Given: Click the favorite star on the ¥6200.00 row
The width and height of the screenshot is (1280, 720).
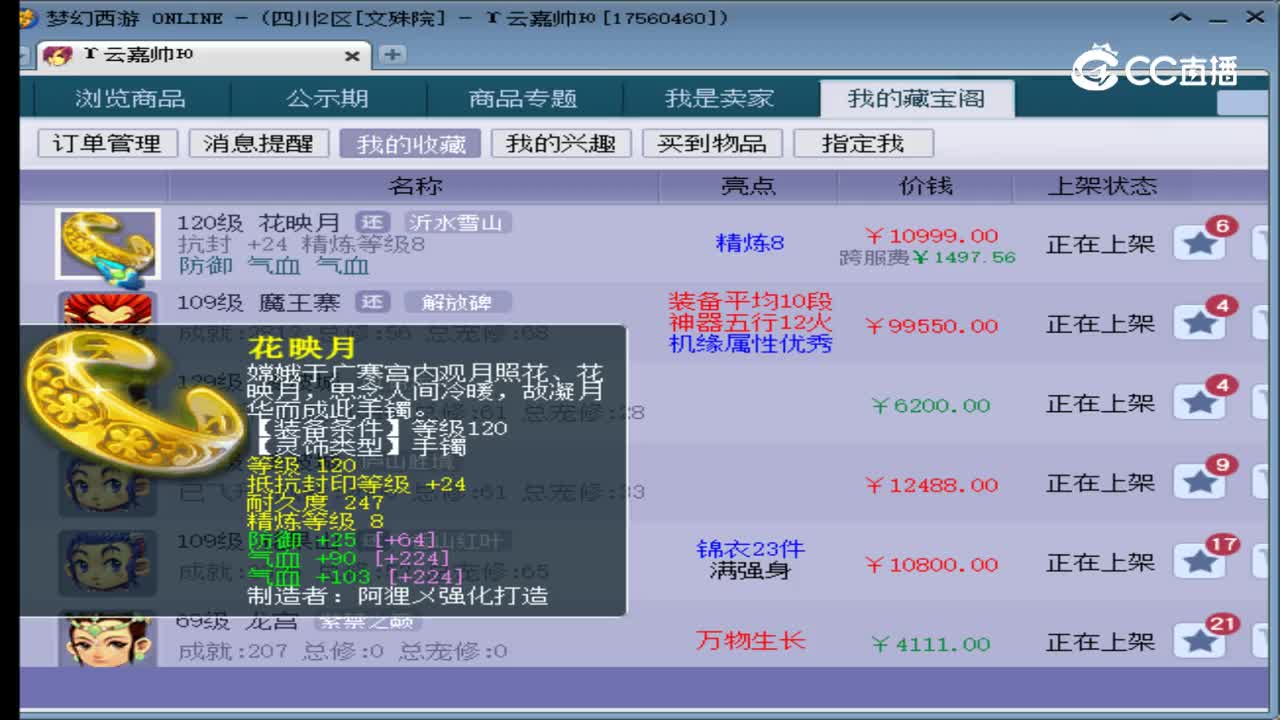Looking at the screenshot, I should (1199, 403).
